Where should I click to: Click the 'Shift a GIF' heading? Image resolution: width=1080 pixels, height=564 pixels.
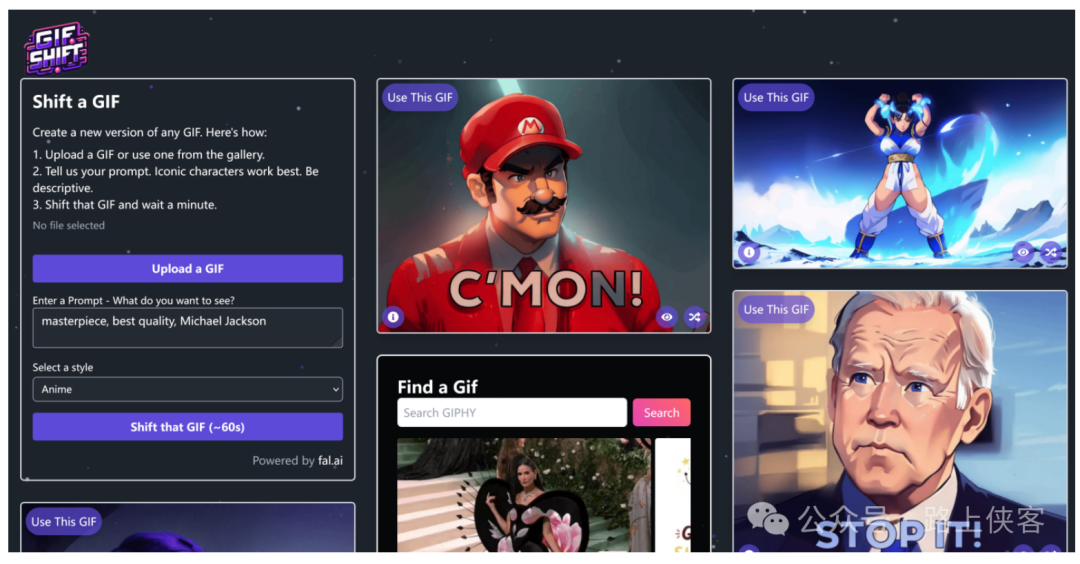click(x=76, y=102)
